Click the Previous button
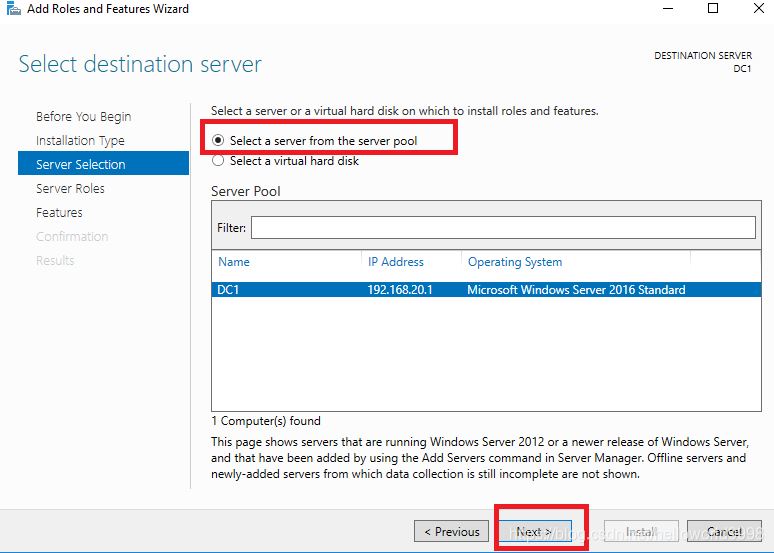This screenshot has width=774, height=553. (x=452, y=532)
